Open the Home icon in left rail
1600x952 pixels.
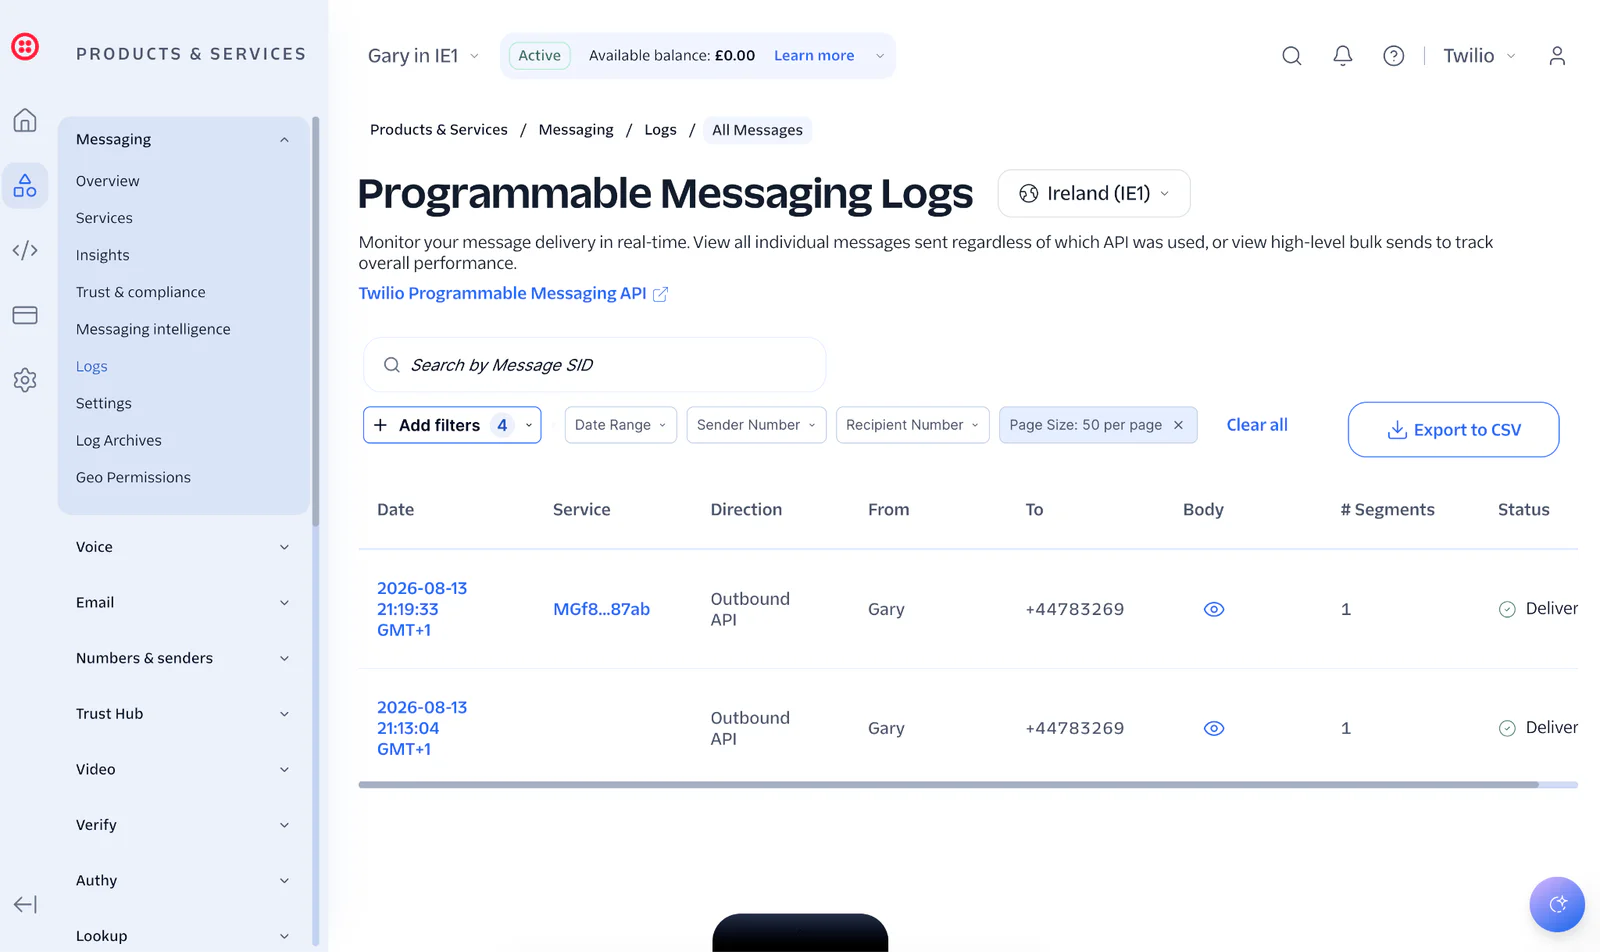25,120
